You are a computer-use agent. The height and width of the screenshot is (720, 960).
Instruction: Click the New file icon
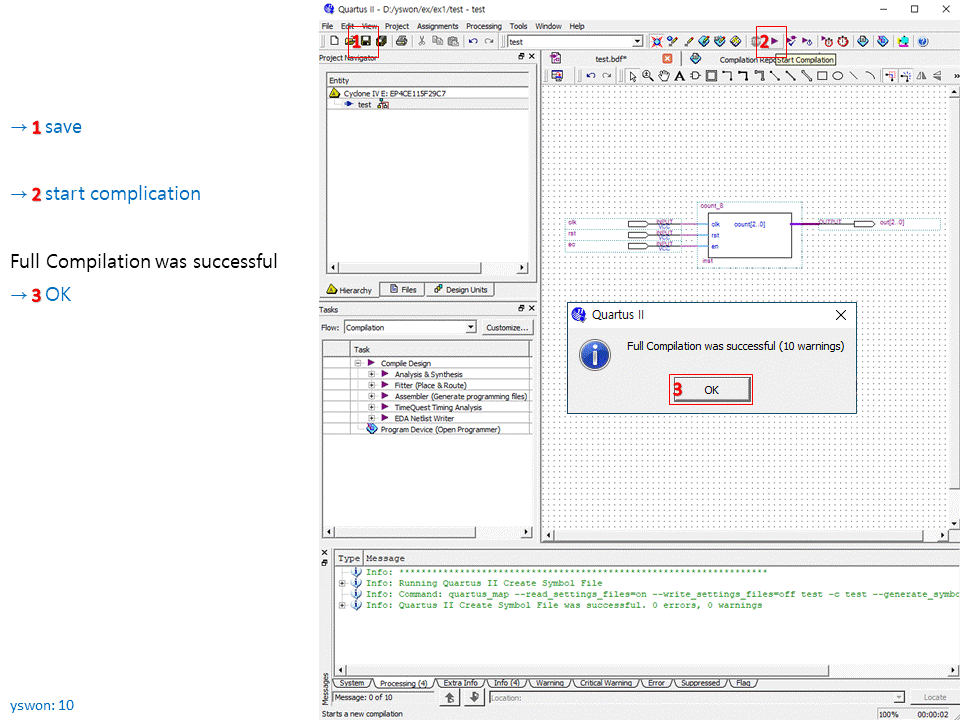(x=334, y=41)
